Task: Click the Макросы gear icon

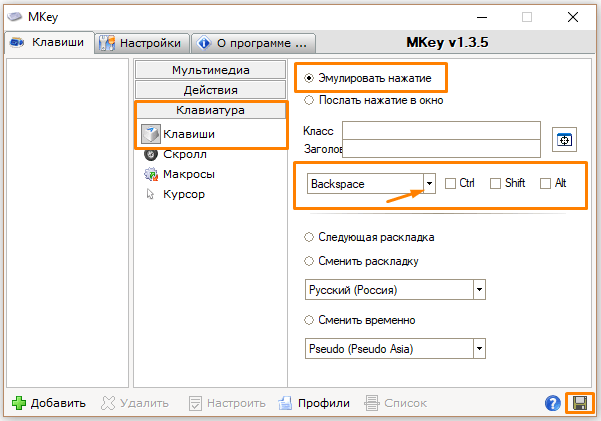Action: (x=151, y=174)
